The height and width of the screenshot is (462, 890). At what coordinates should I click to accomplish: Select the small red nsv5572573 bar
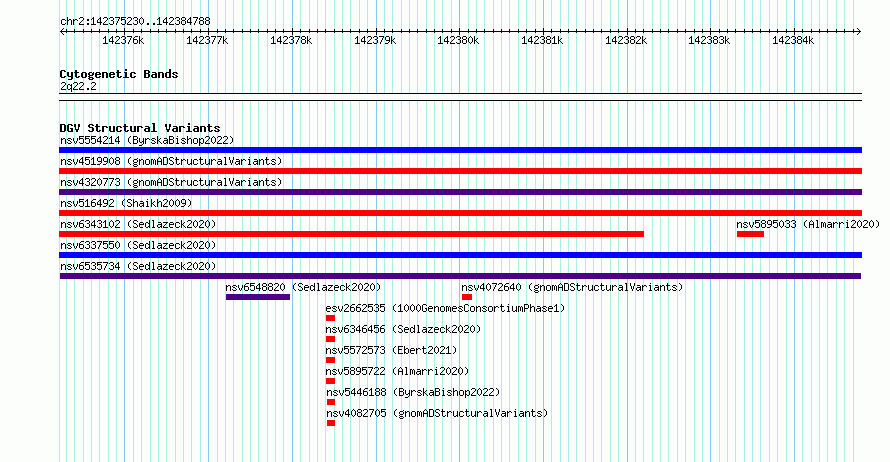pyautogui.click(x=330, y=360)
